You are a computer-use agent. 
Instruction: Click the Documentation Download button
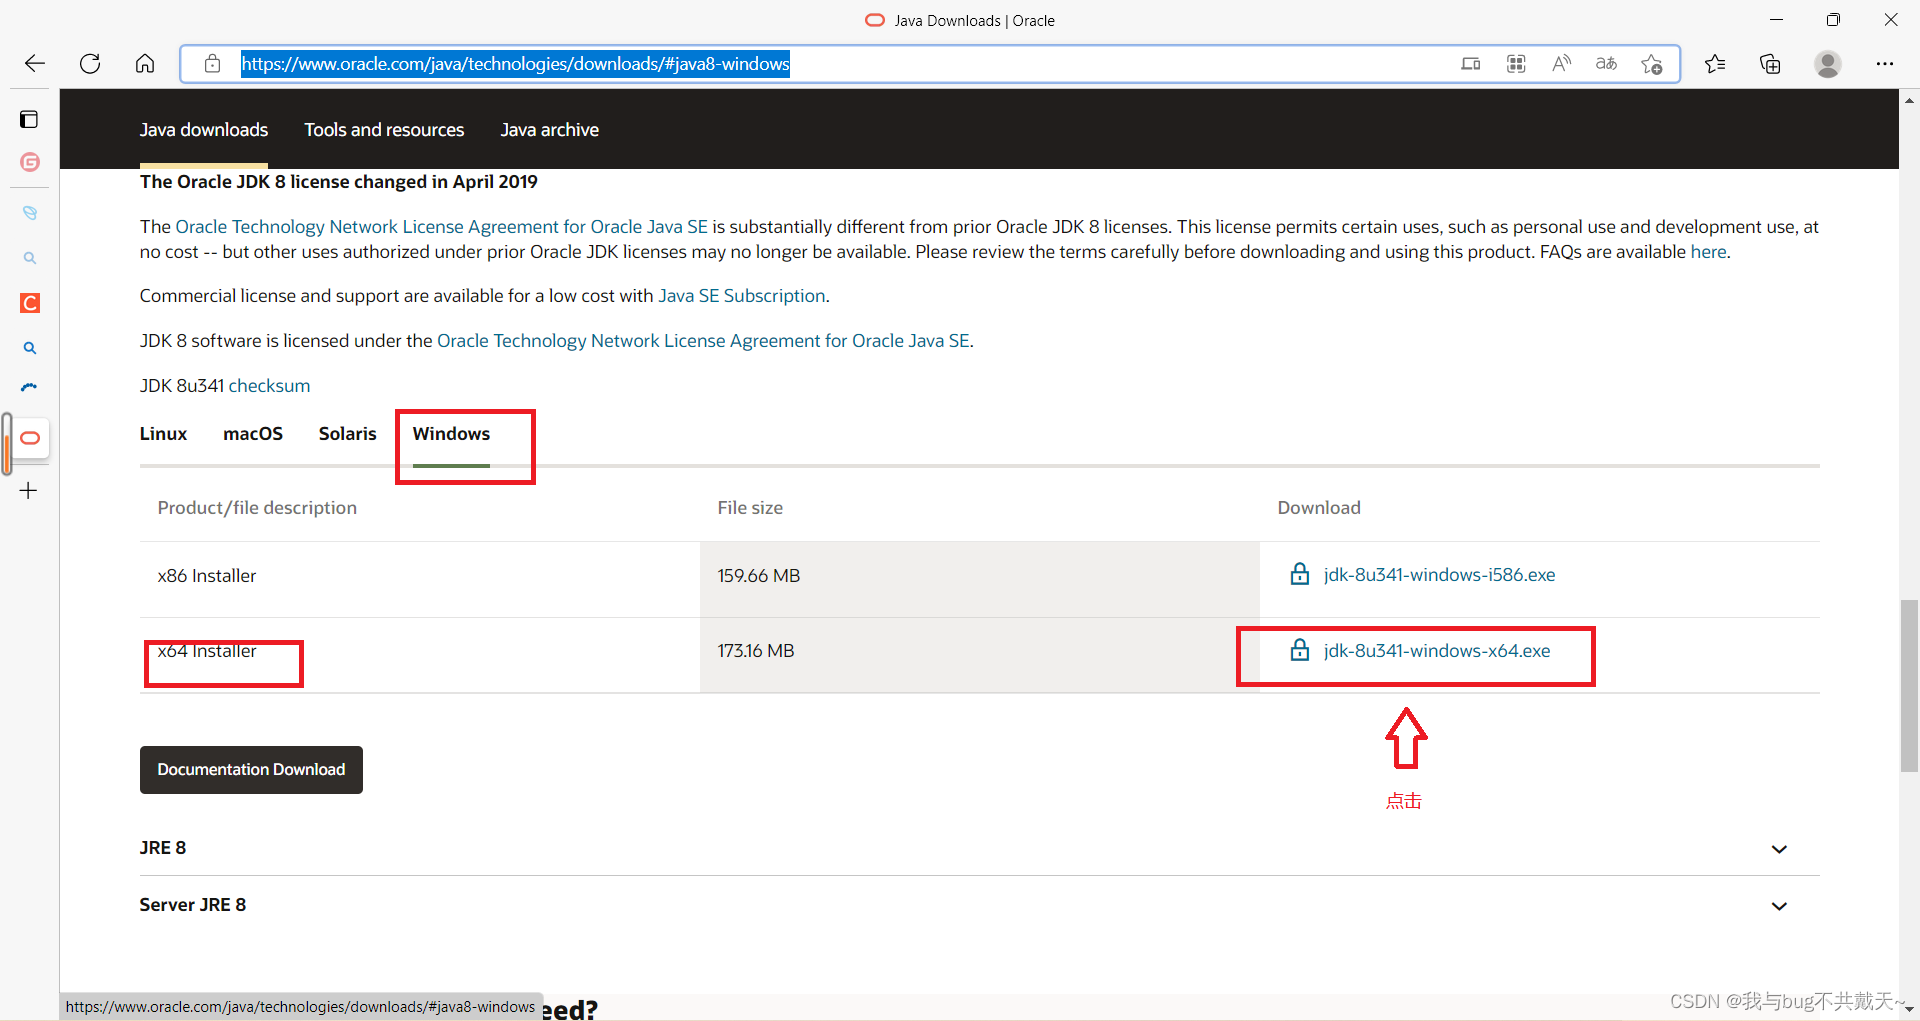(251, 770)
